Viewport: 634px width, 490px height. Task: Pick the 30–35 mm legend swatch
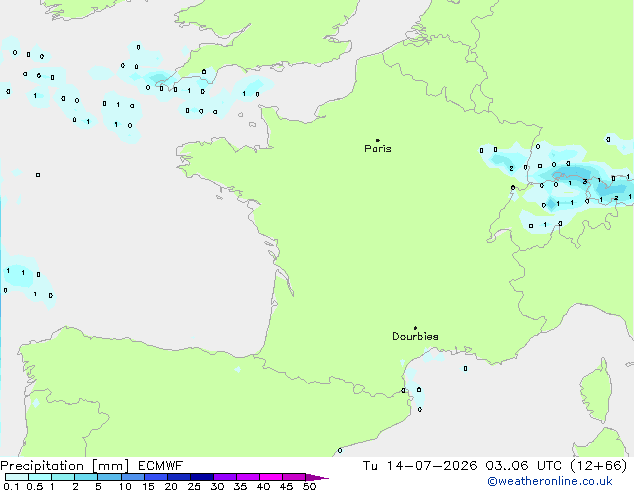coord(224,477)
